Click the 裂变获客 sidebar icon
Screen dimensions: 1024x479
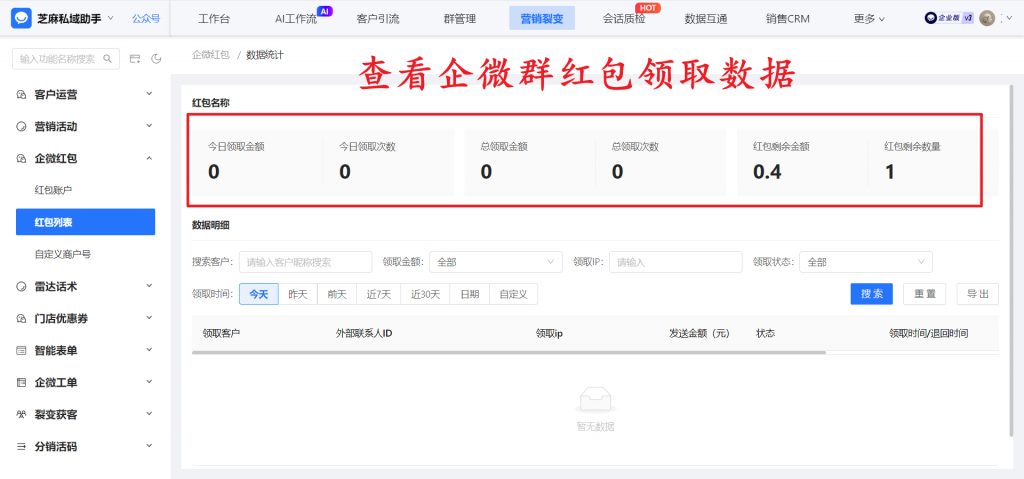point(22,414)
